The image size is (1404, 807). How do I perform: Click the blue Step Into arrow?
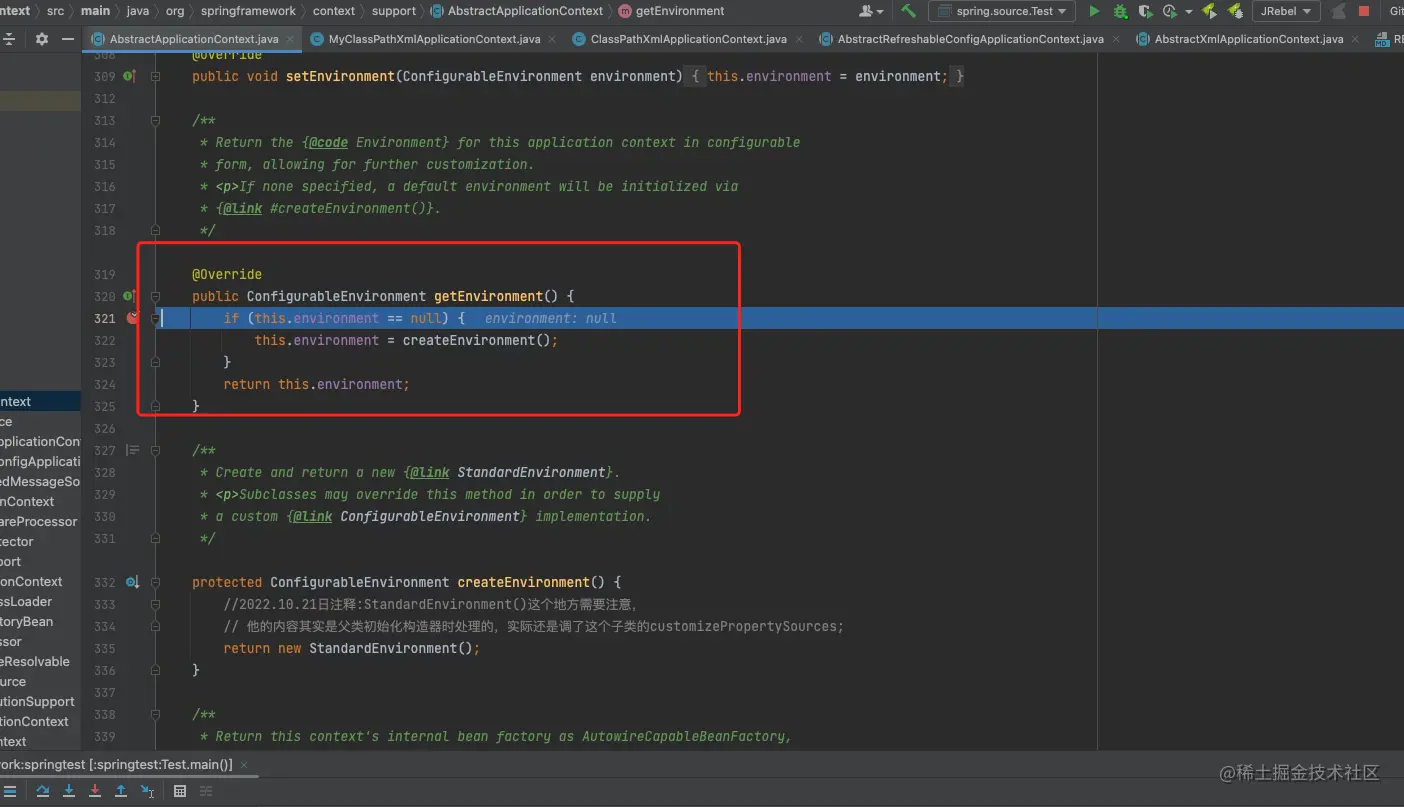click(69, 791)
